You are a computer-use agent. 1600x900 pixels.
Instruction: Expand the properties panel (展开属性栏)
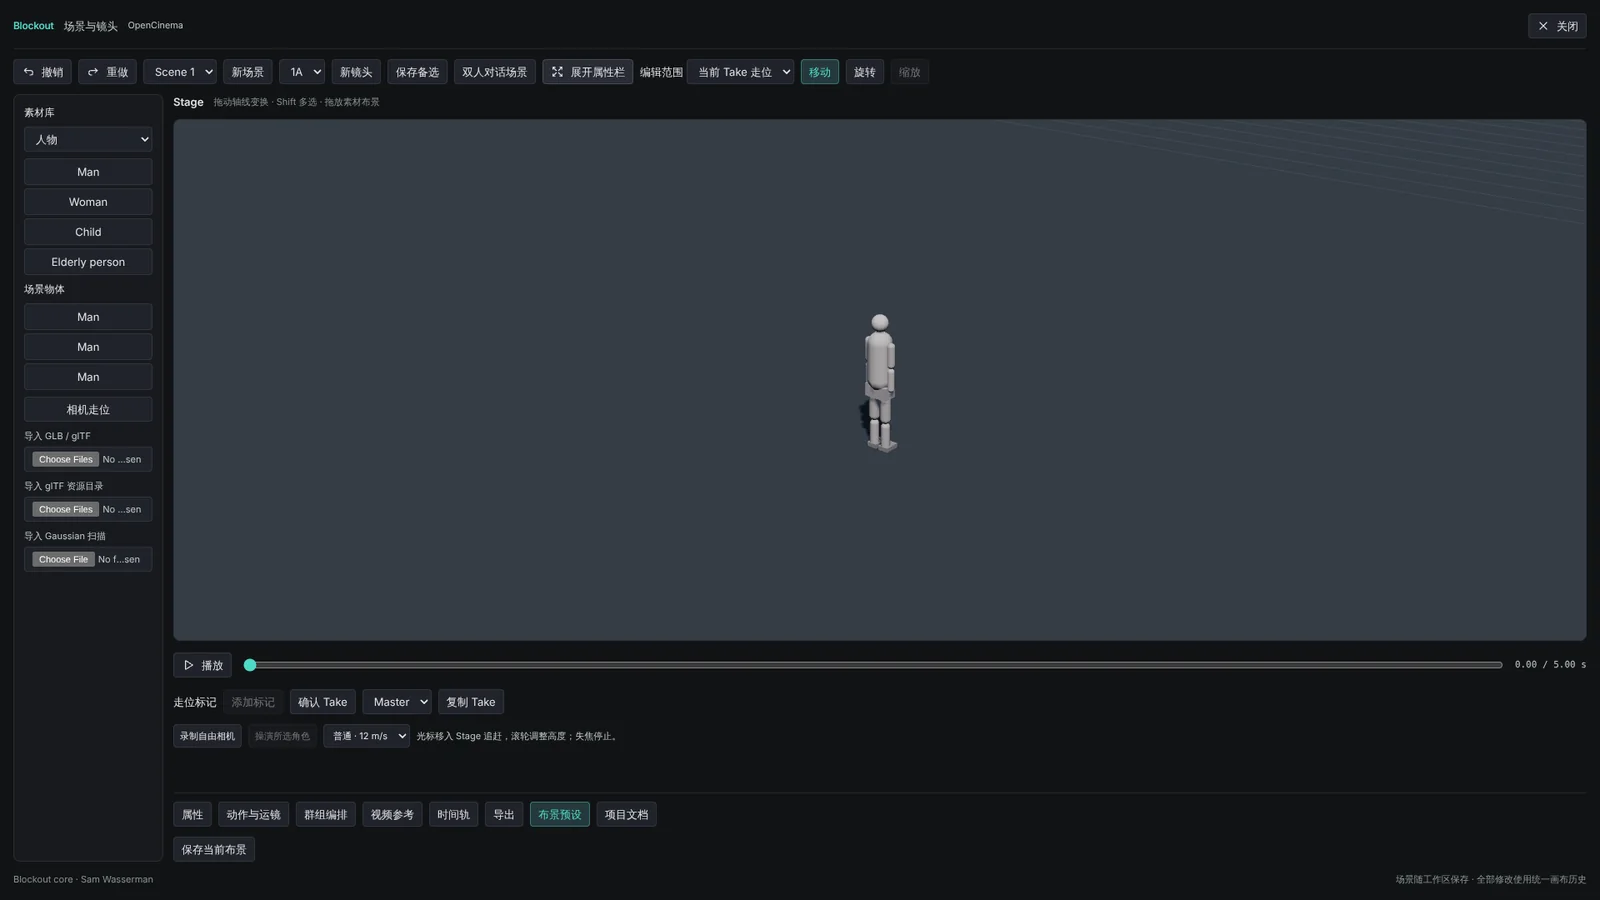(587, 72)
